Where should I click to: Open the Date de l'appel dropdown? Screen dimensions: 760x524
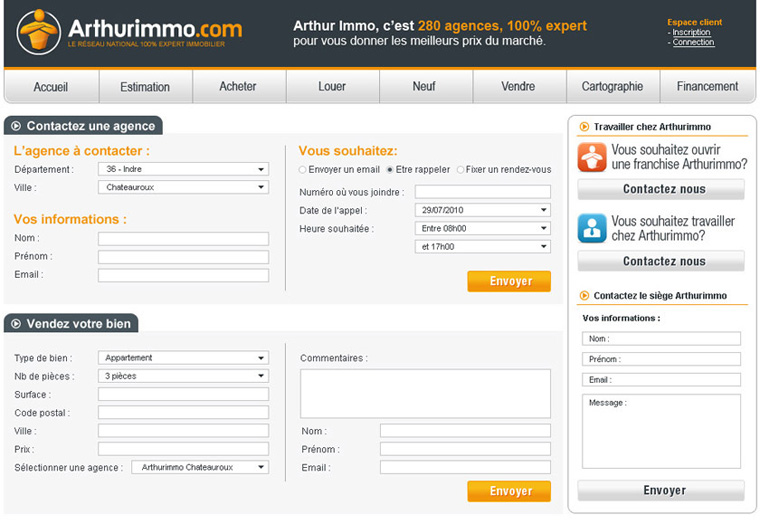point(483,210)
